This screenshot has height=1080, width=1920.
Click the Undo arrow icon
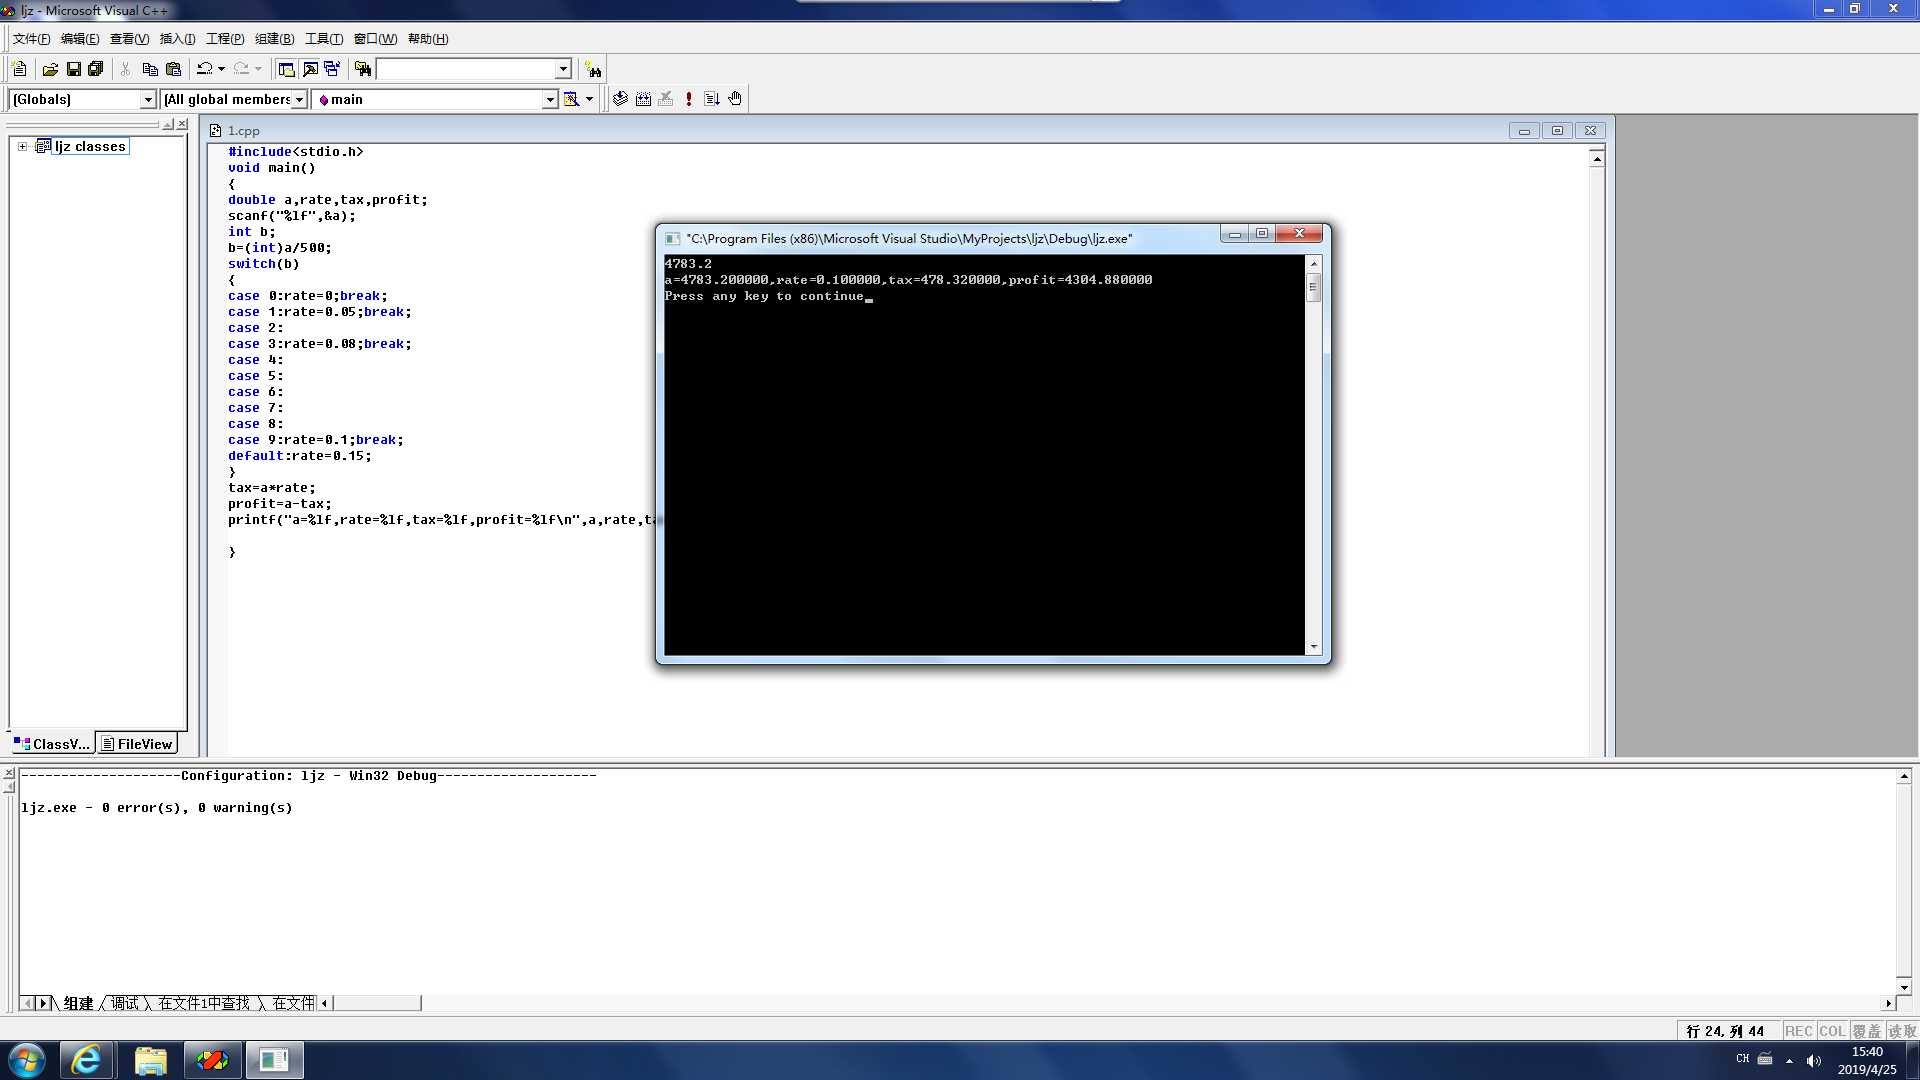click(x=205, y=69)
